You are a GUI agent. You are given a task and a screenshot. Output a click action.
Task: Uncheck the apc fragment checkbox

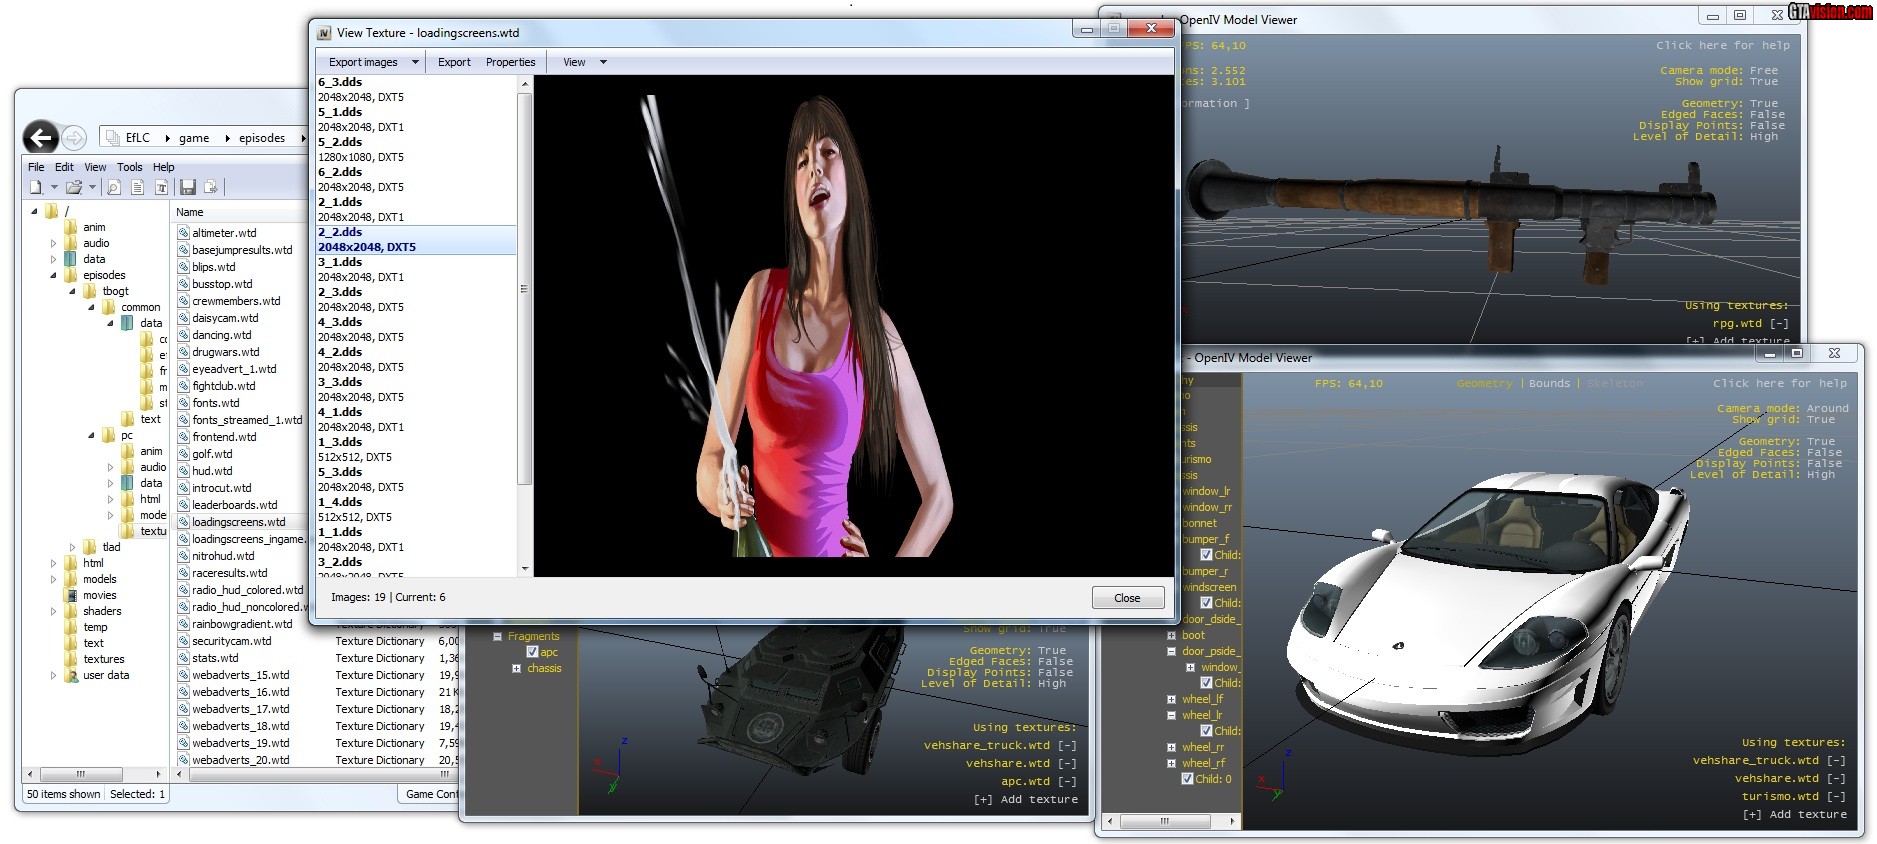tap(532, 652)
